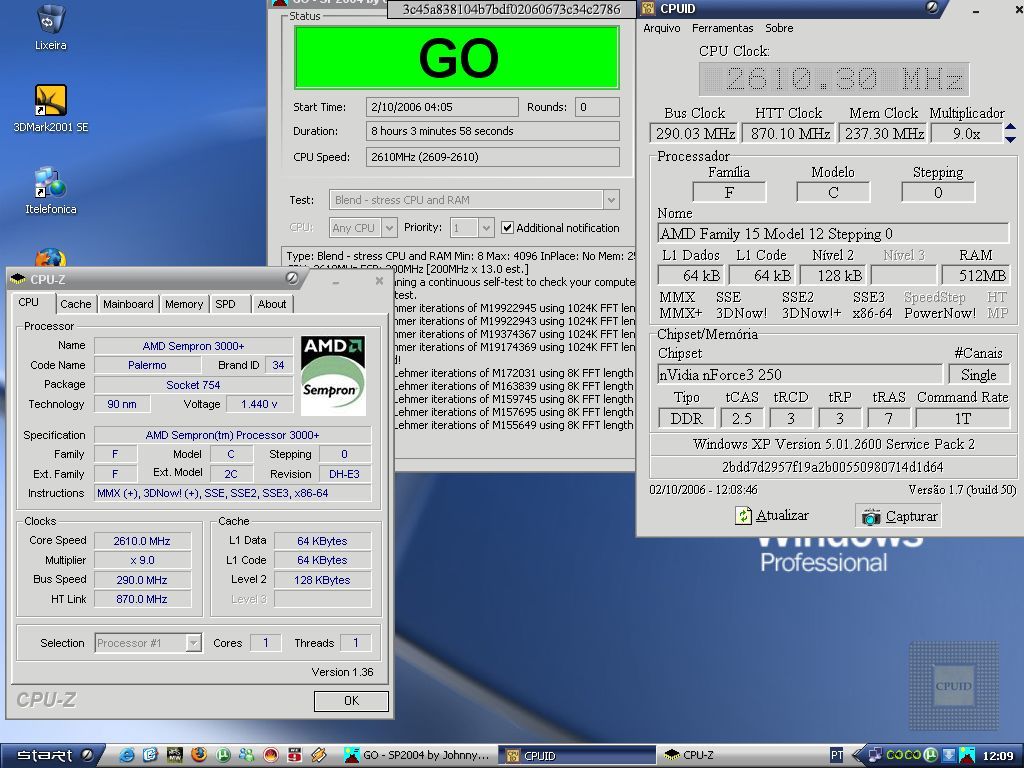Screen dimensions: 1024x768
Task: Open uTorrent from the quick launch bar
Action: (x=223, y=755)
